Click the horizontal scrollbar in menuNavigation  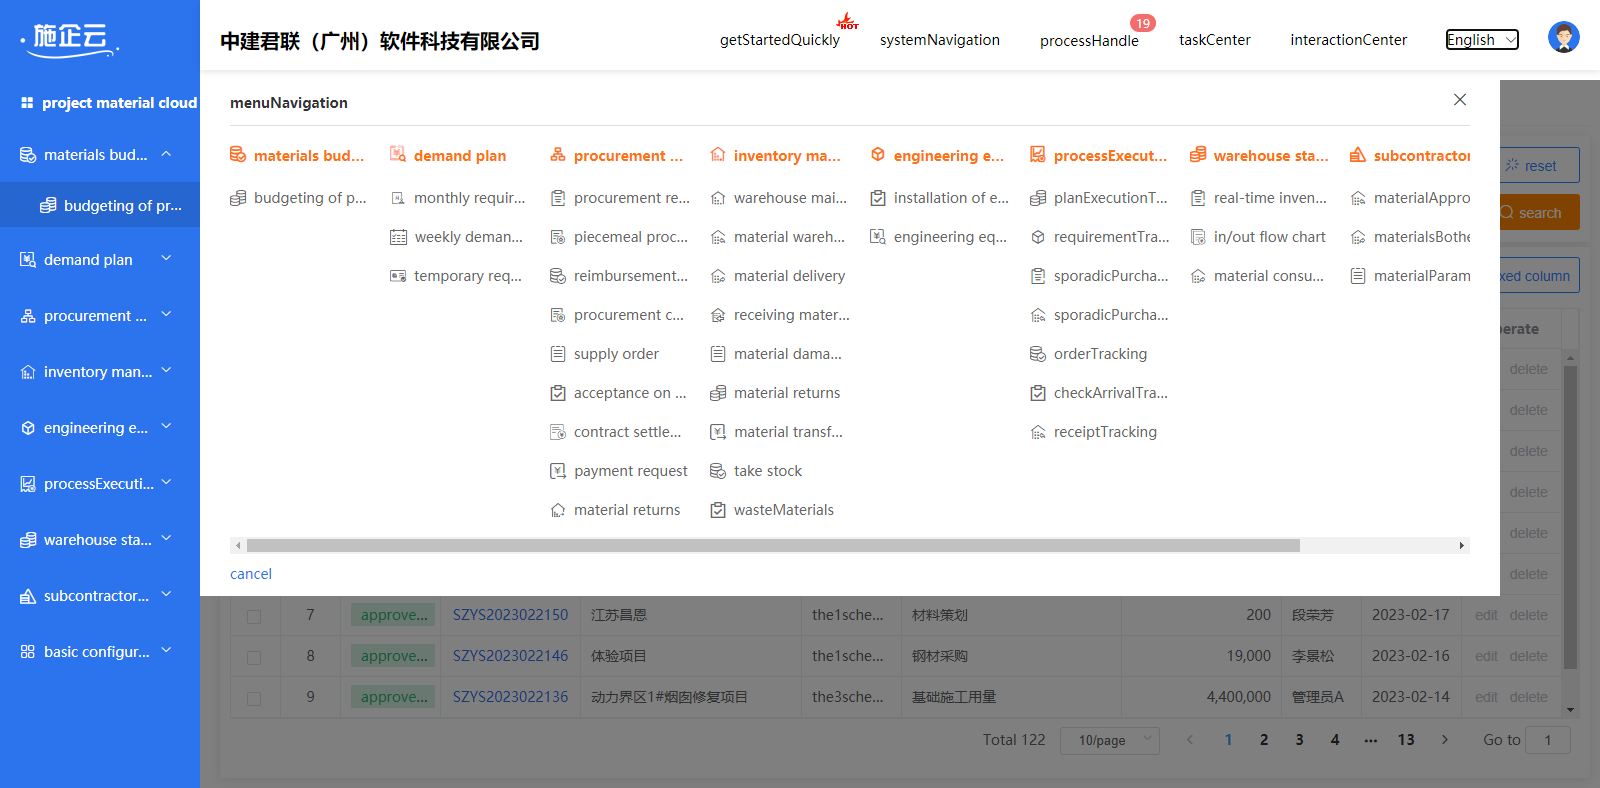773,546
